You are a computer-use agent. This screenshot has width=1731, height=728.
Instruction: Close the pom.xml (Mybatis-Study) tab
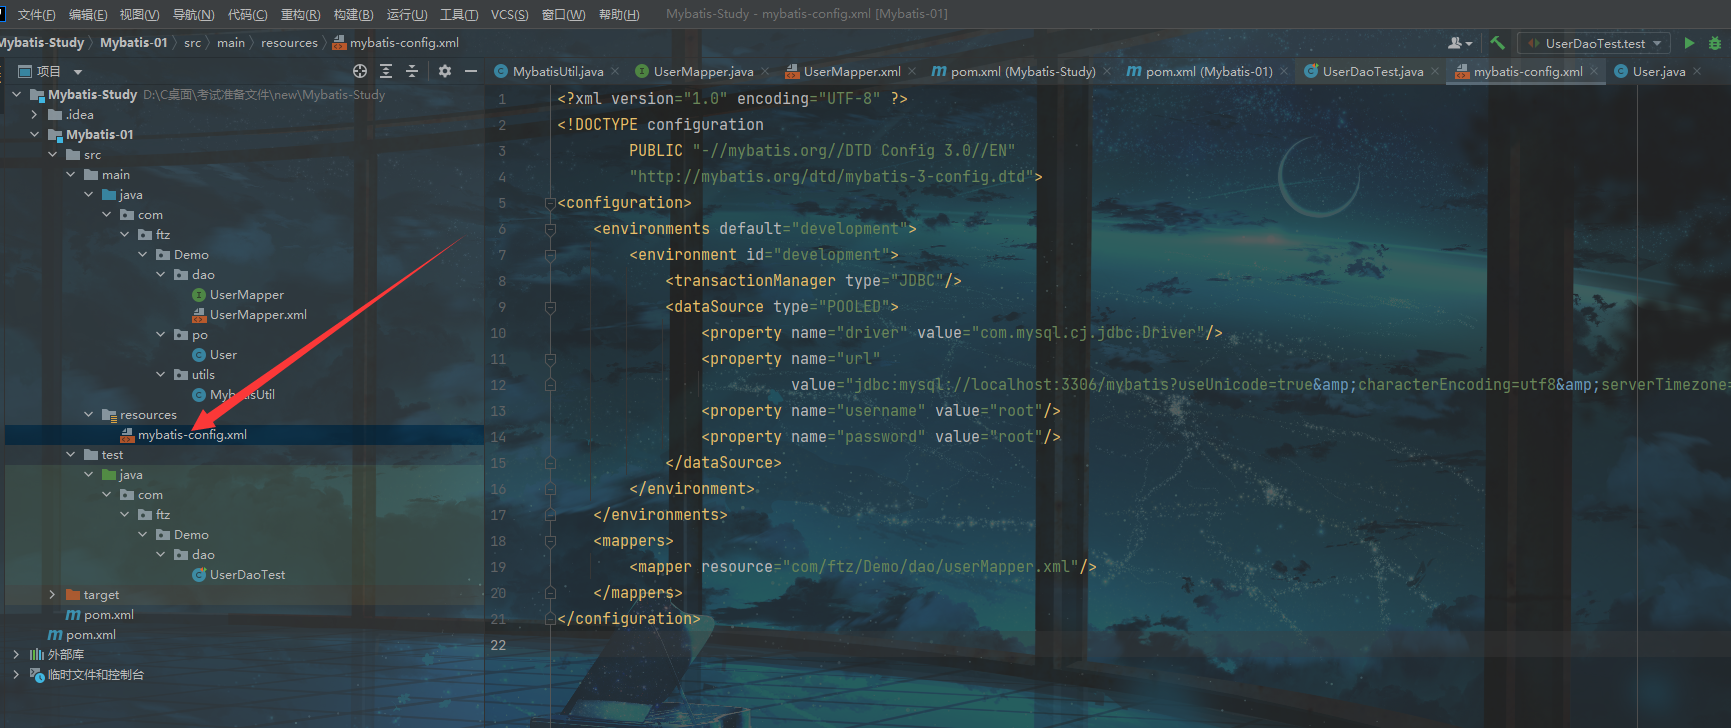point(1107,71)
